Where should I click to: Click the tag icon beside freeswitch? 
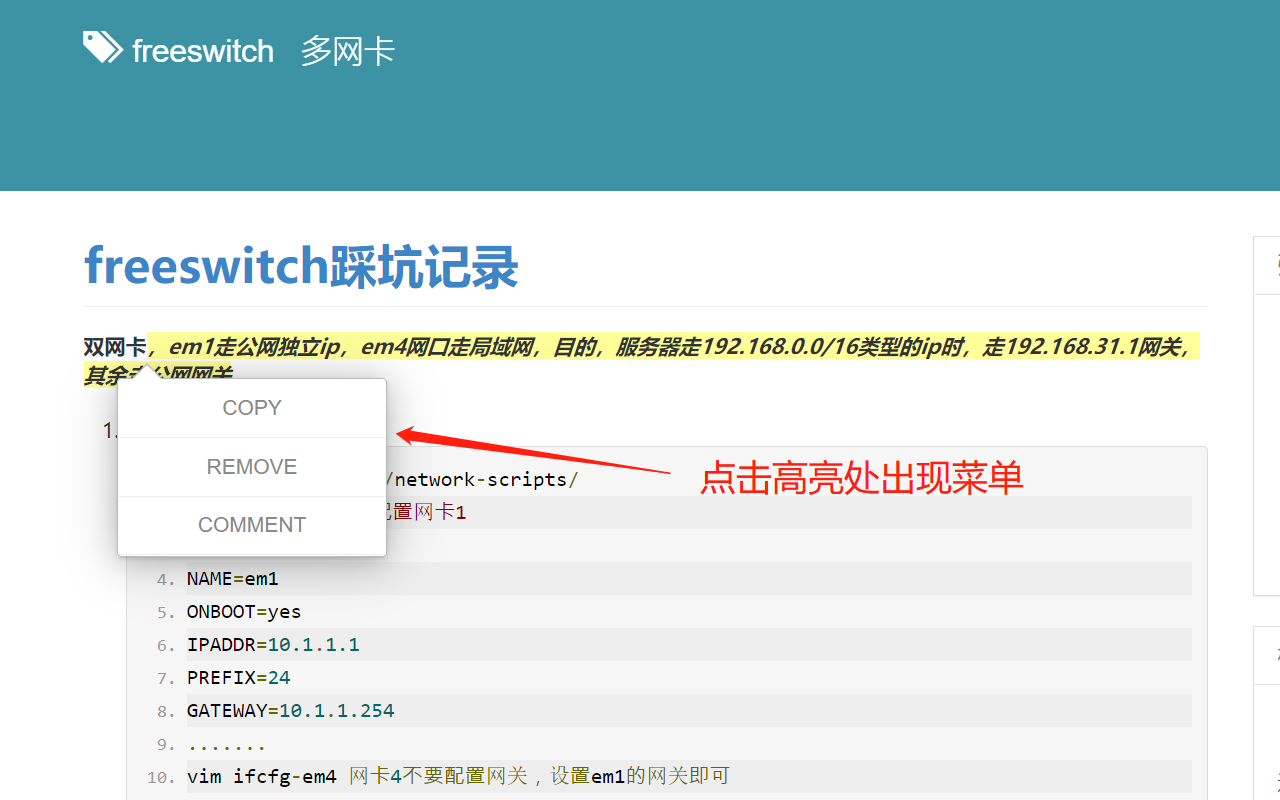pyautogui.click(x=103, y=47)
